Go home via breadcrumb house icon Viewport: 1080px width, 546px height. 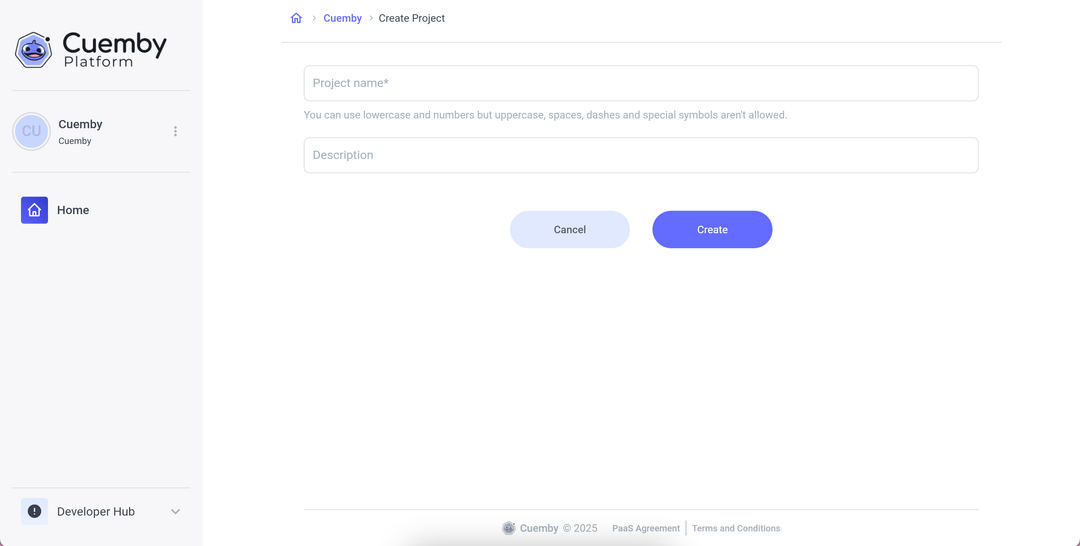296,18
